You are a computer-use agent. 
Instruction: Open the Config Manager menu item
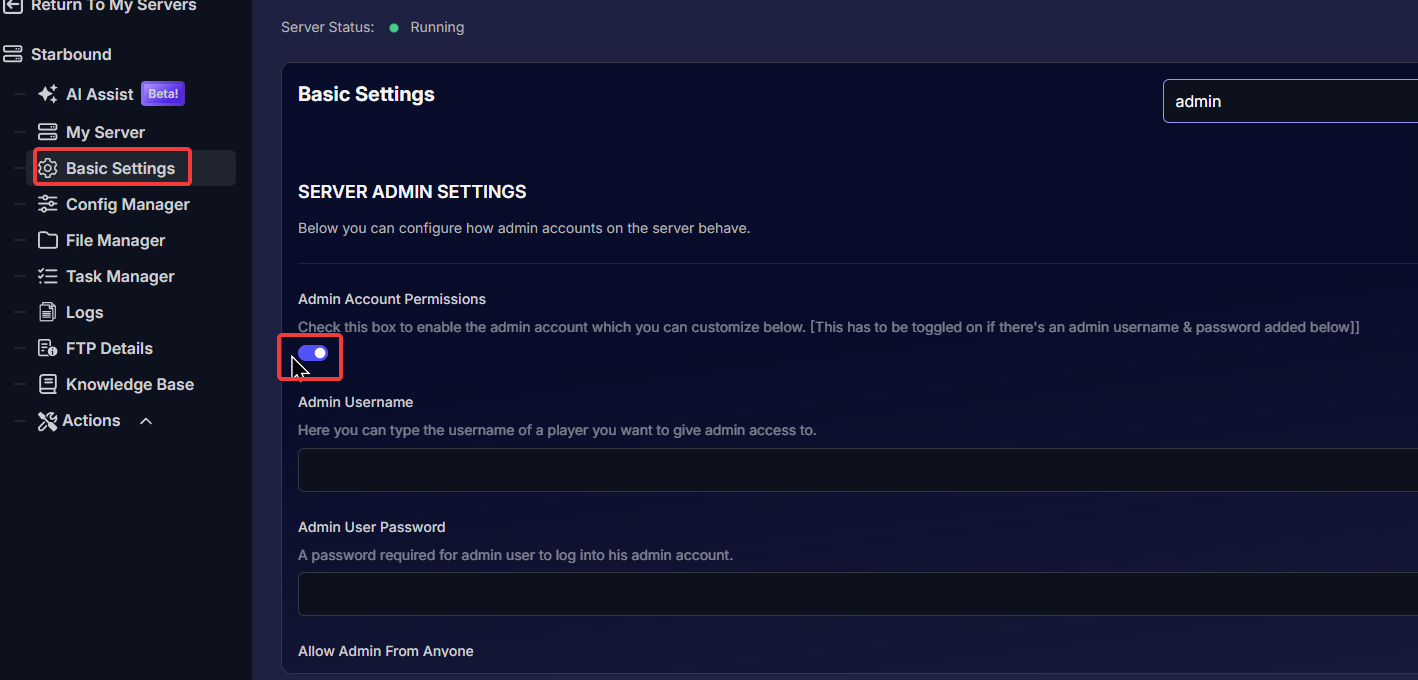pyautogui.click(x=127, y=204)
